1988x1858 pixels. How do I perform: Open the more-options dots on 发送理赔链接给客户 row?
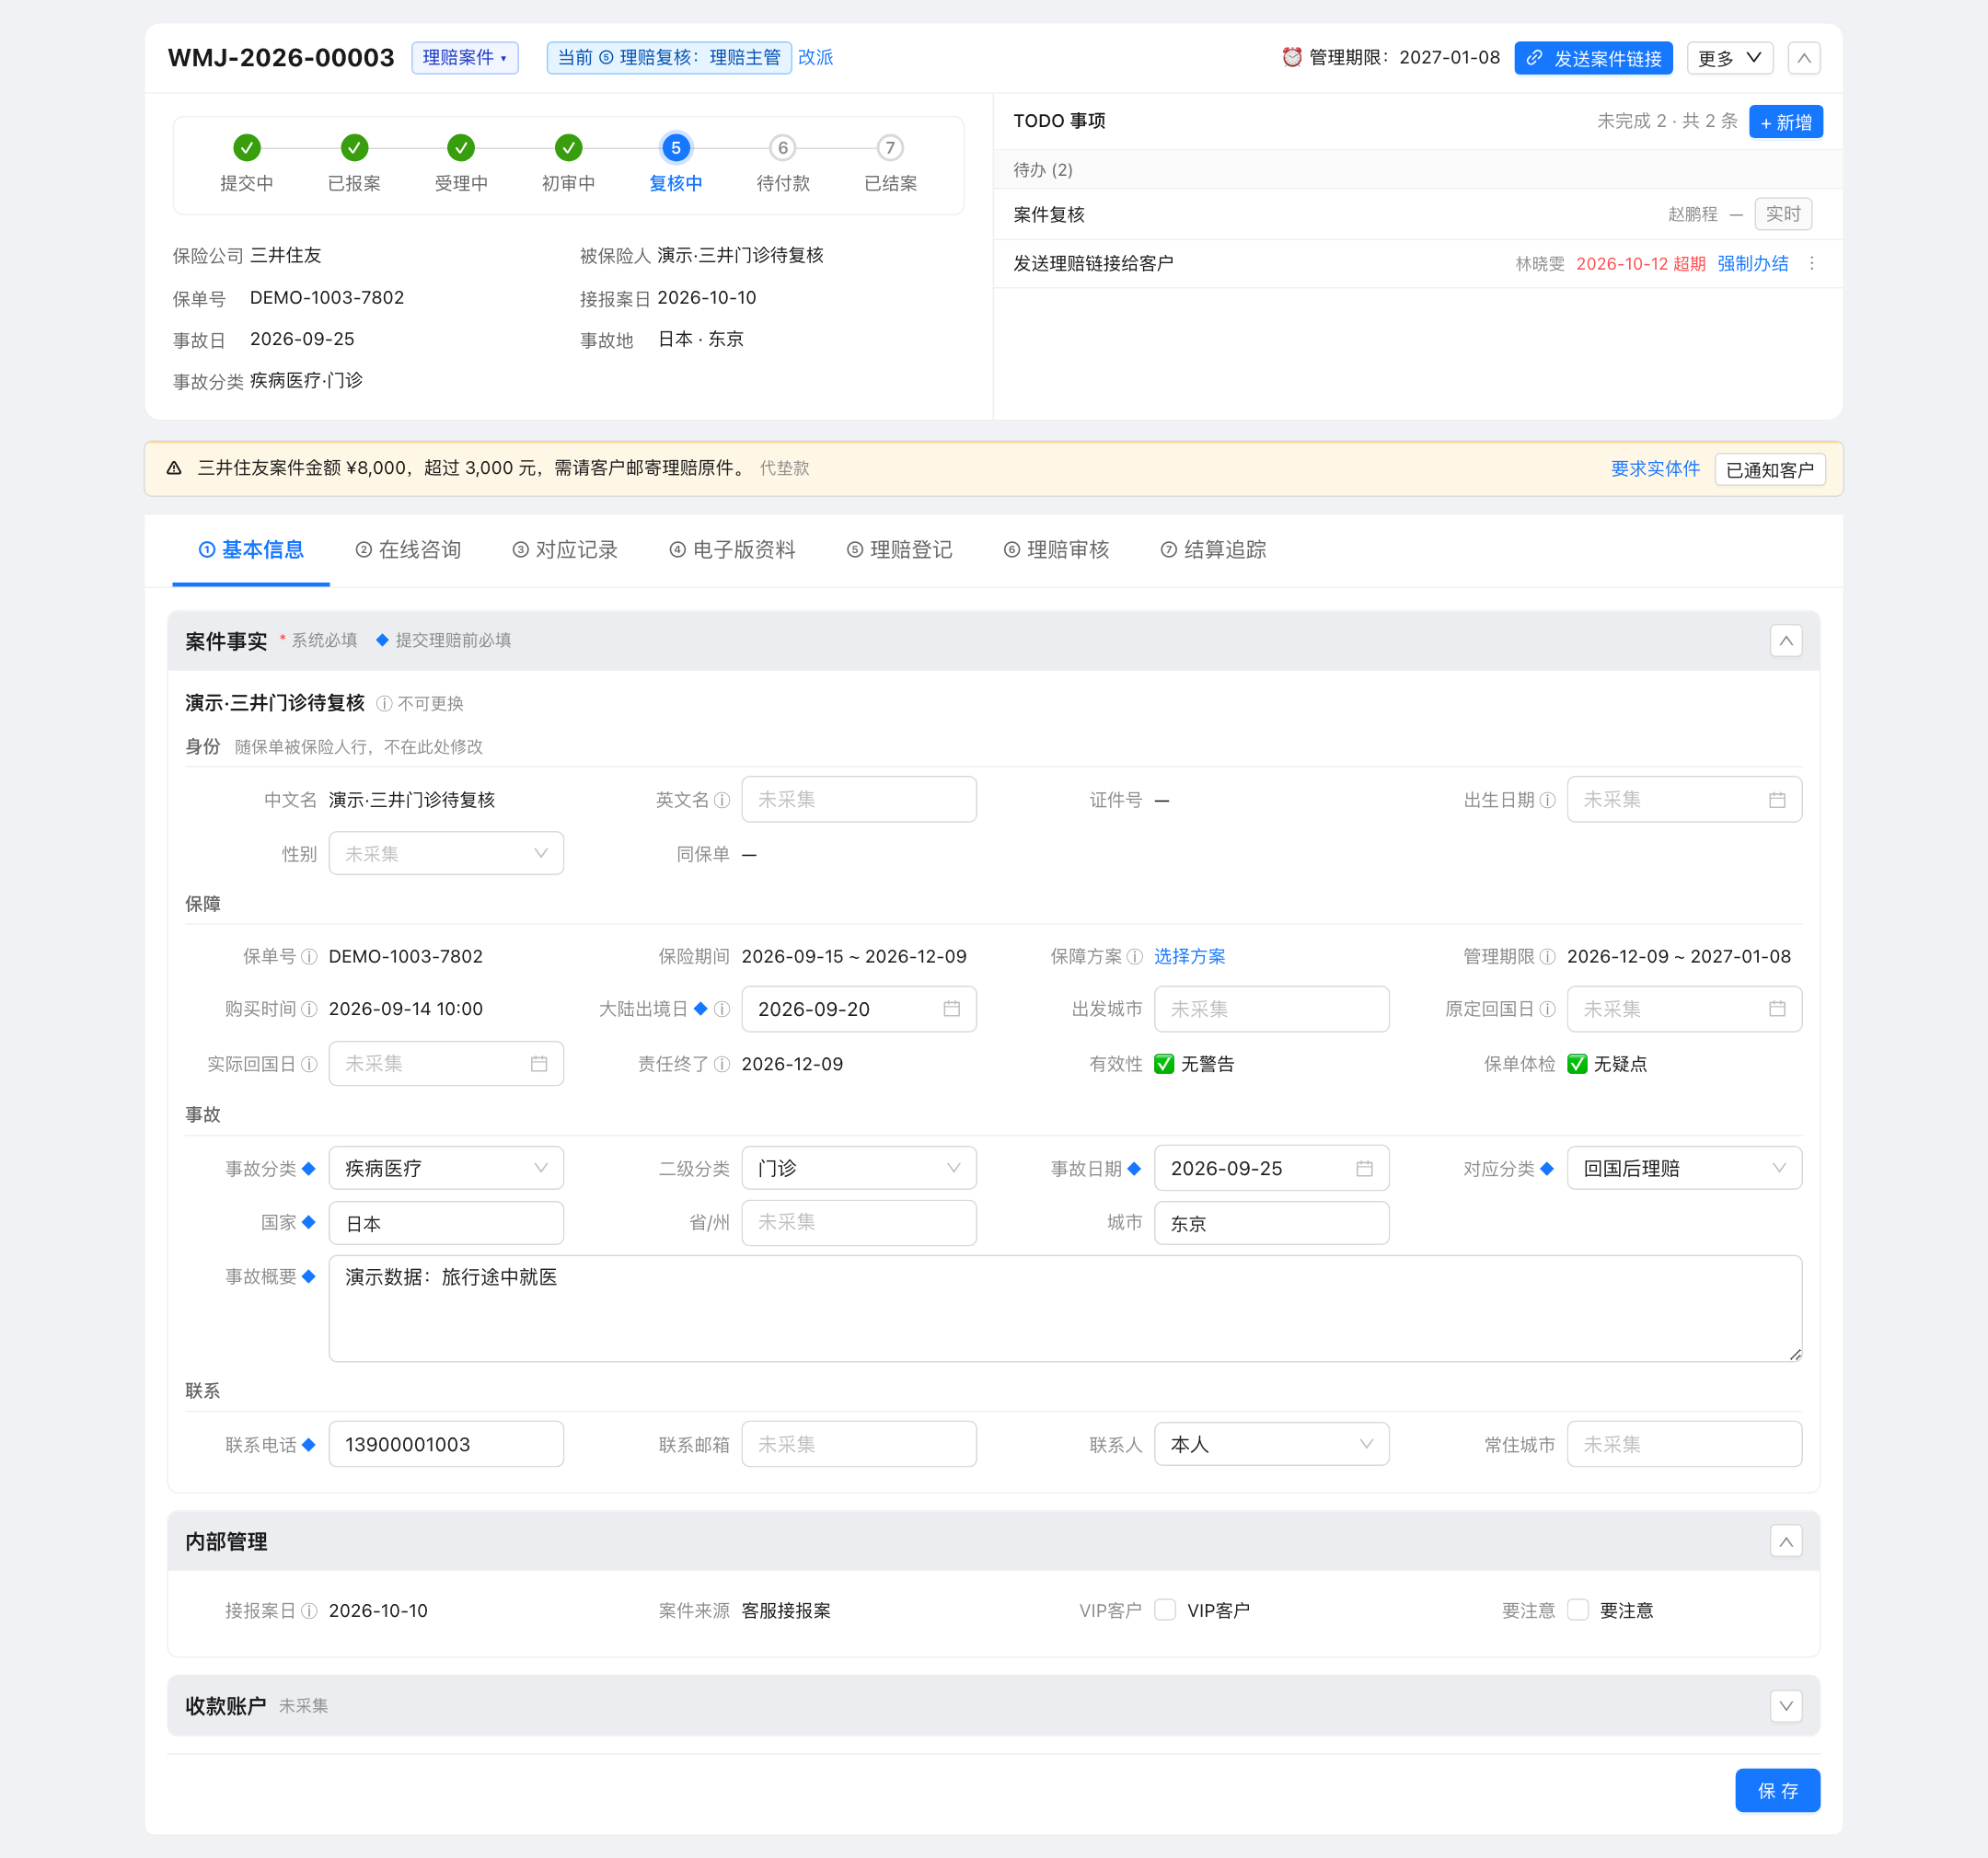pos(1811,263)
